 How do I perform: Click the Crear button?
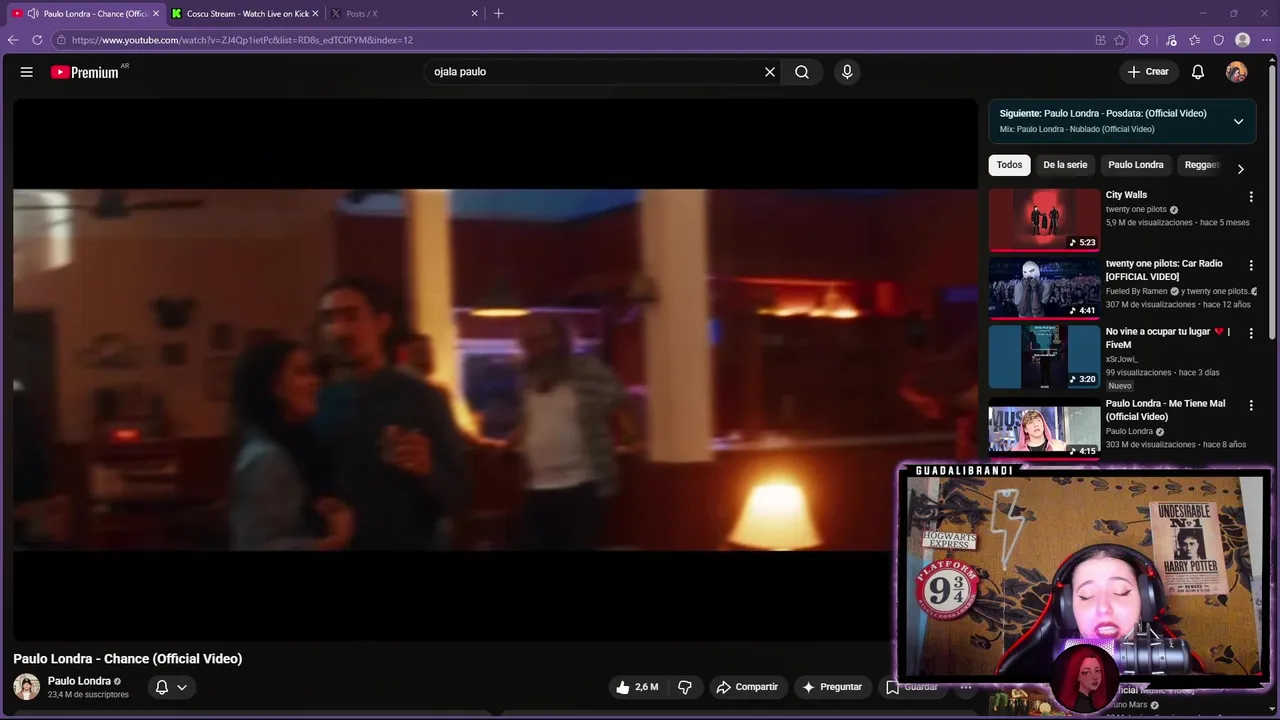tap(1148, 72)
